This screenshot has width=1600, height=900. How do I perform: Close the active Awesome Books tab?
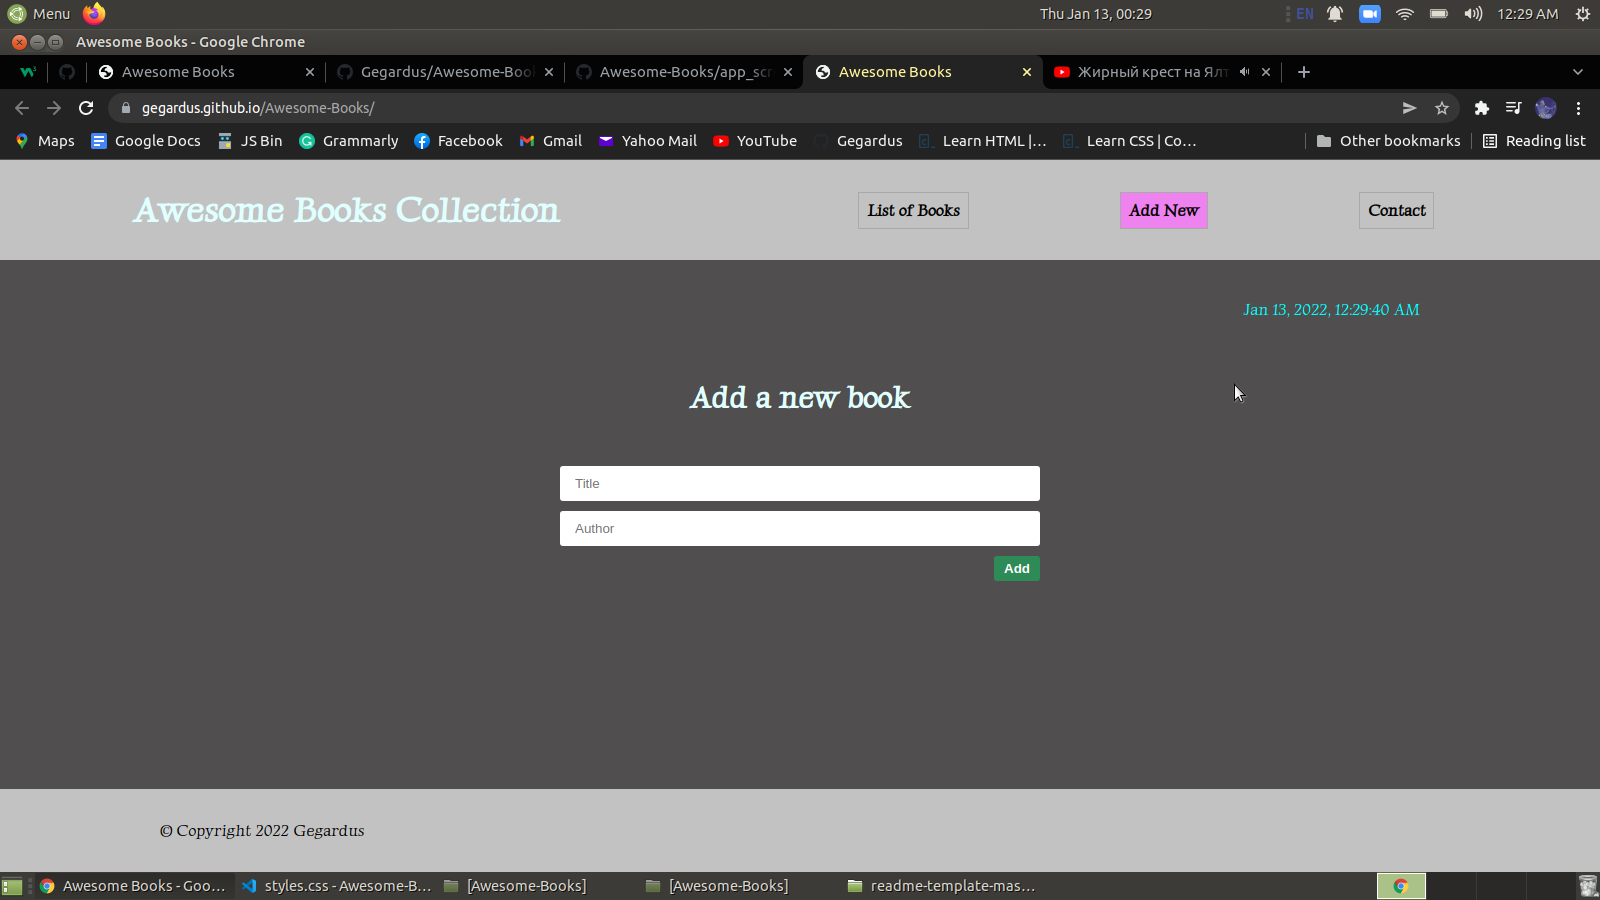tap(1027, 72)
